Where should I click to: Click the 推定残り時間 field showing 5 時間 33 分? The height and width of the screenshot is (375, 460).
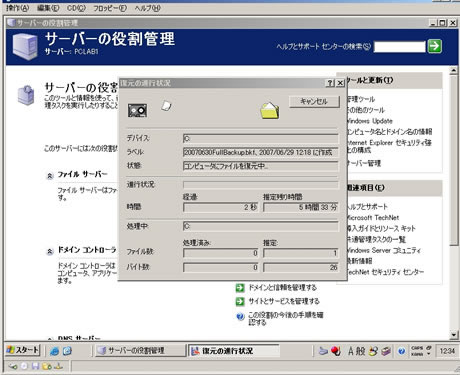(301, 207)
